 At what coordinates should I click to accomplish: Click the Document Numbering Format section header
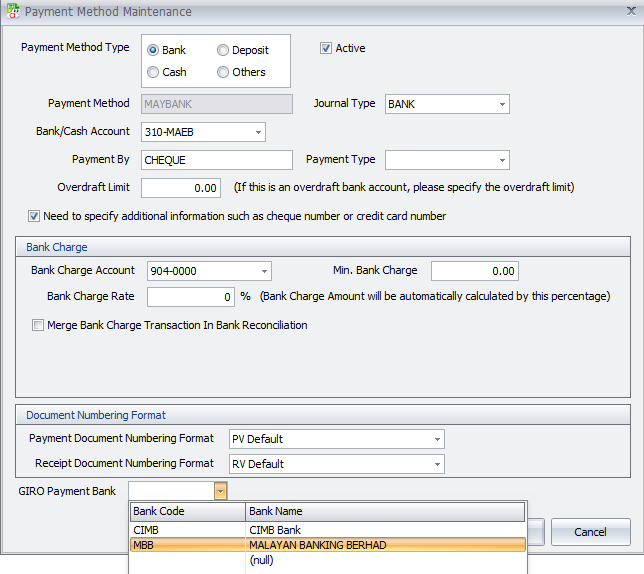(x=323, y=415)
